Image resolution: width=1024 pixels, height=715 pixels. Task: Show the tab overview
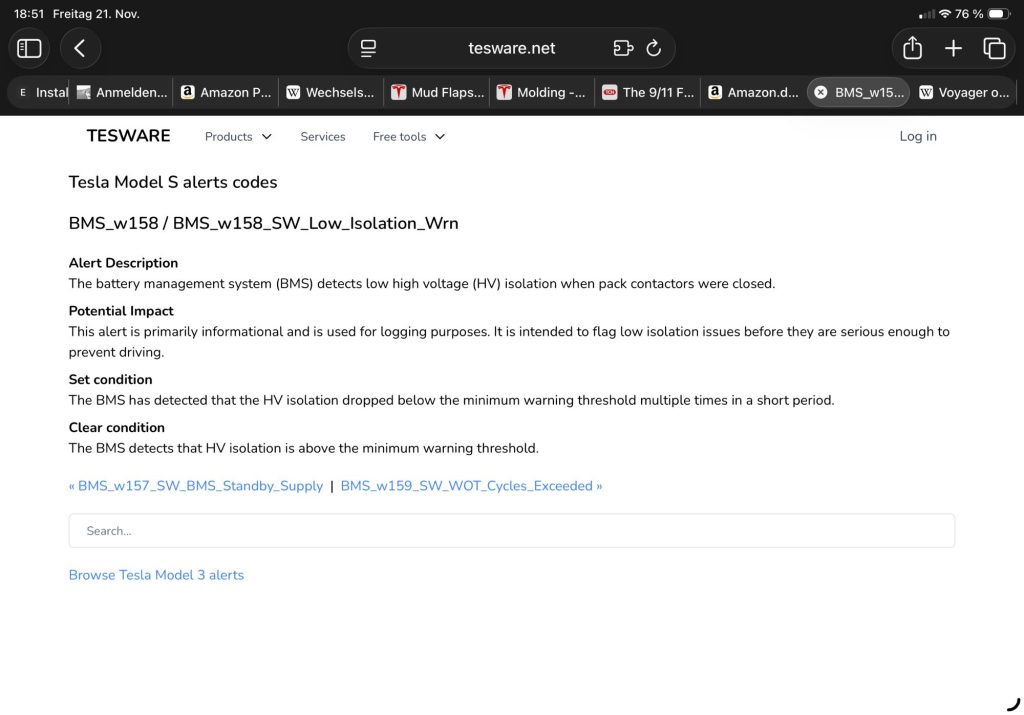(994, 48)
